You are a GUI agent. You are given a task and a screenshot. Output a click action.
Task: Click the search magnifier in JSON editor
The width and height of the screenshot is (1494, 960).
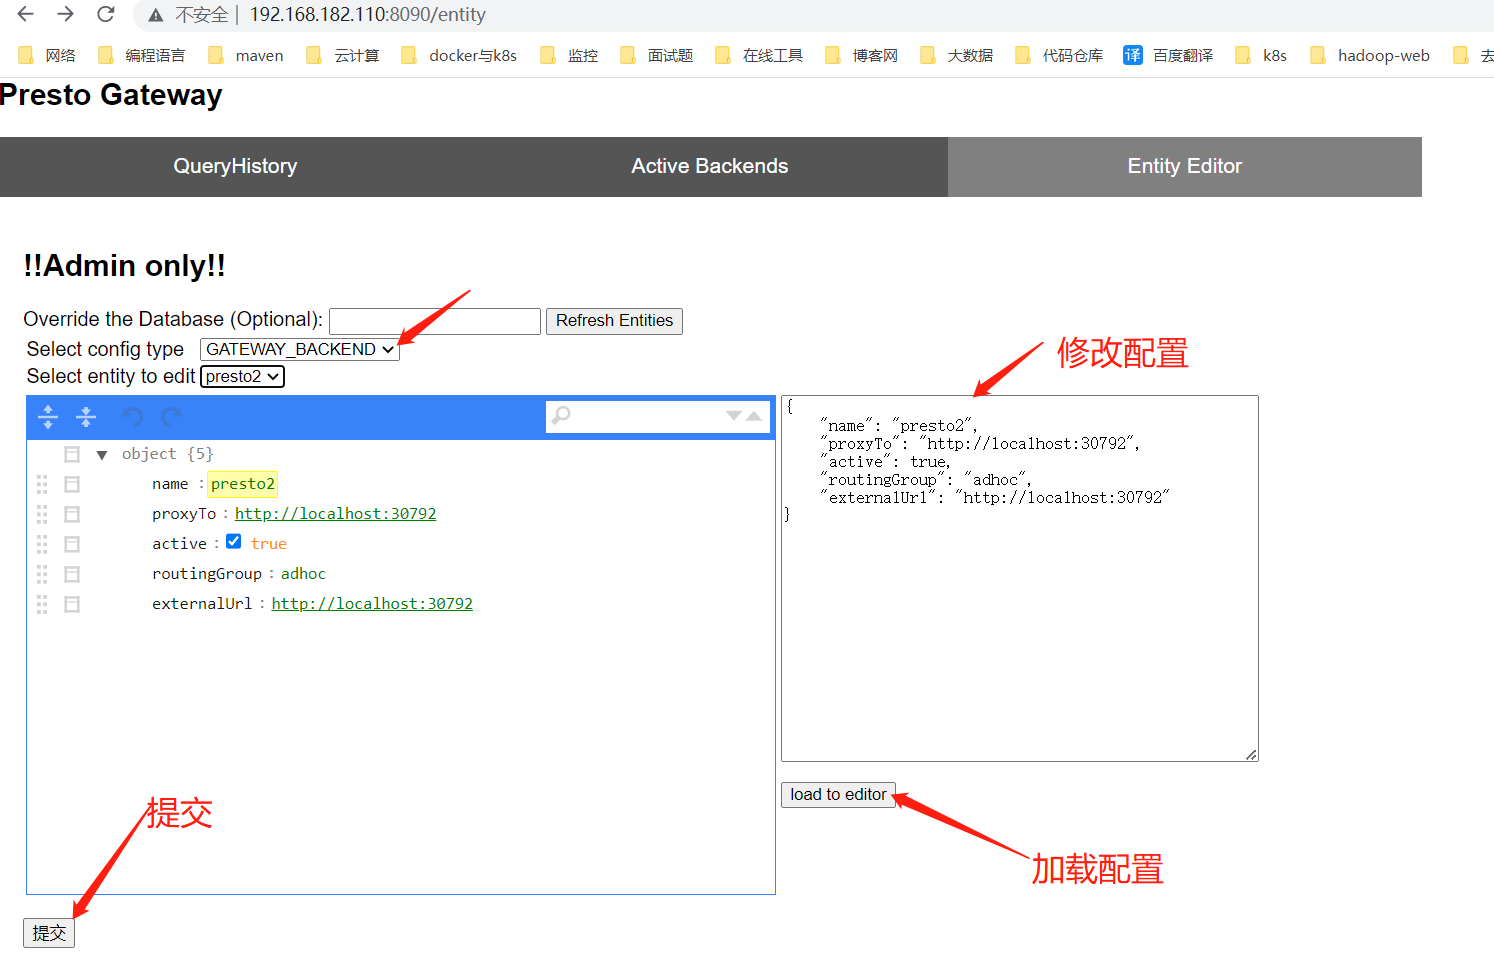click(561, 415)
